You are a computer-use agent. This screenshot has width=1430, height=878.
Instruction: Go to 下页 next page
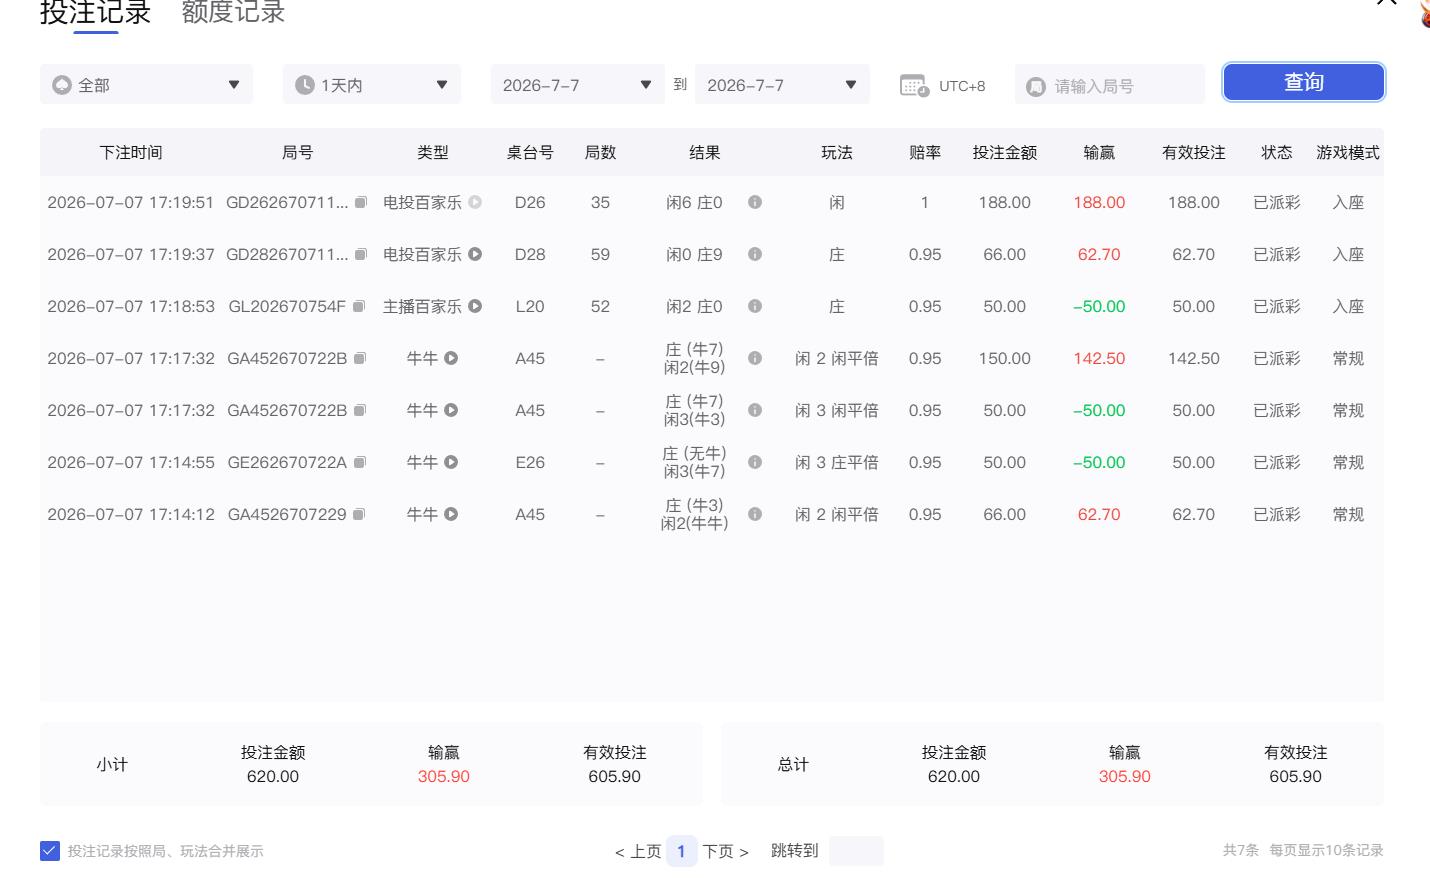click(726, 851)
